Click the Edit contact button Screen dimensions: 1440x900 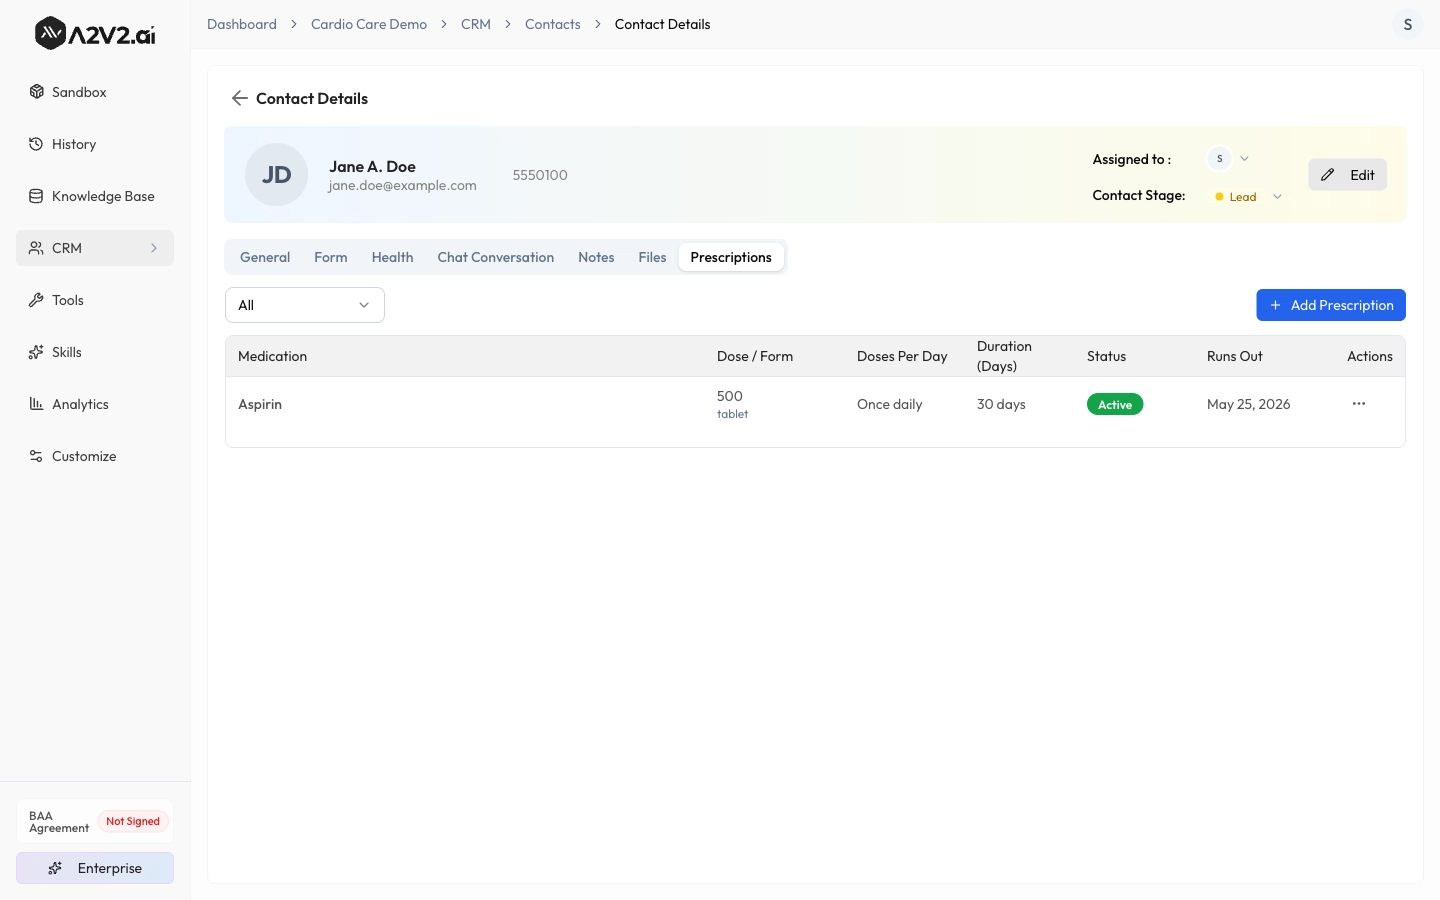coord(1347,175)
